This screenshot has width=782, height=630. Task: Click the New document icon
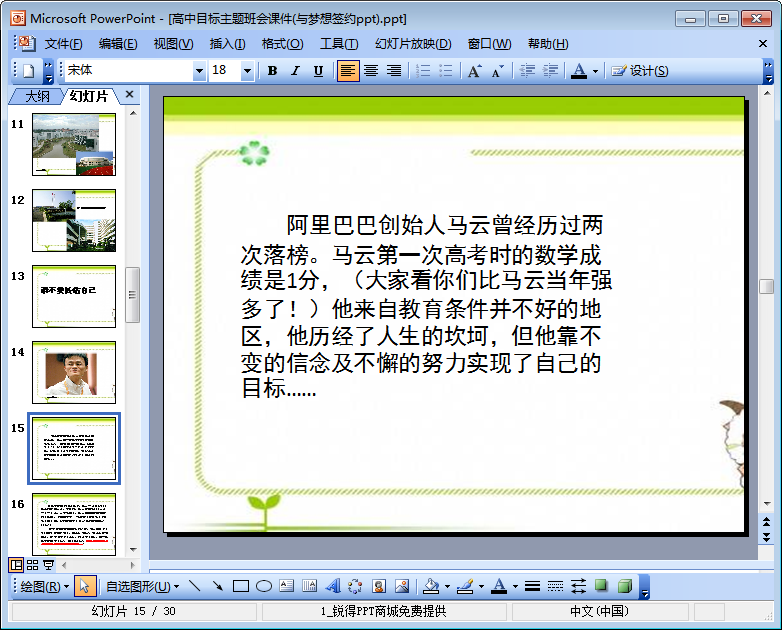(x=29, y=71)
